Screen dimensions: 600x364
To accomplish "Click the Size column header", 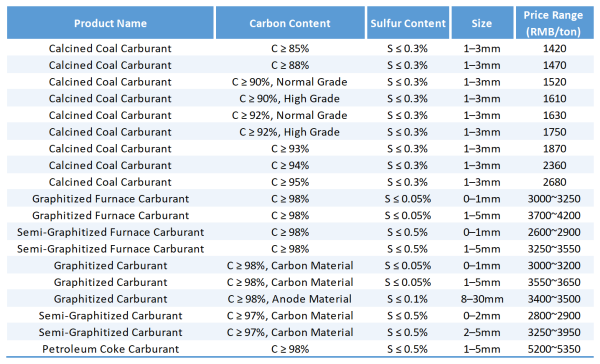I will [482, 23].
